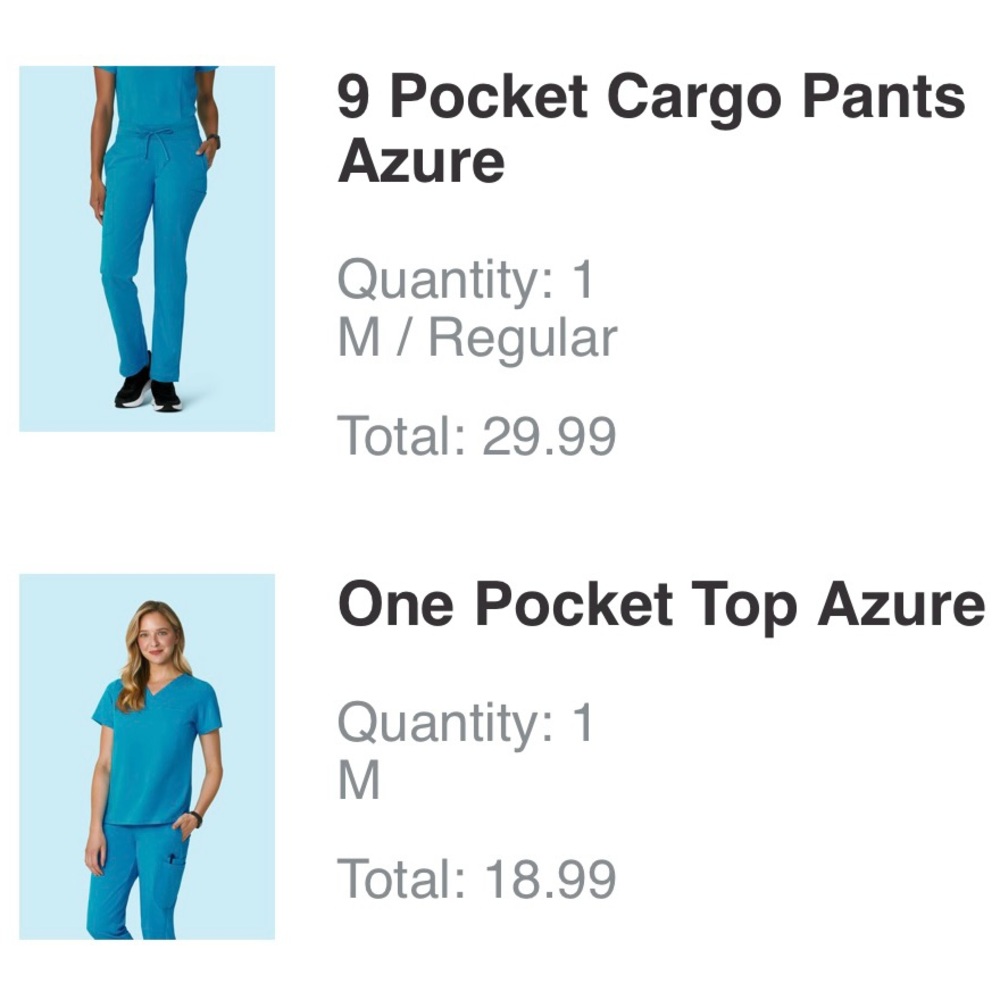Open the One Pocket Top product image
This screenshot has height=1000, width=1000.
(x=147, y=756)
